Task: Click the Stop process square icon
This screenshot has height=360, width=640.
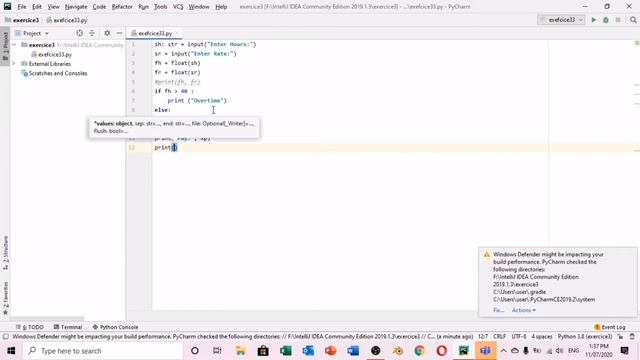Action: pyautogui.click(x=618, y=20)
